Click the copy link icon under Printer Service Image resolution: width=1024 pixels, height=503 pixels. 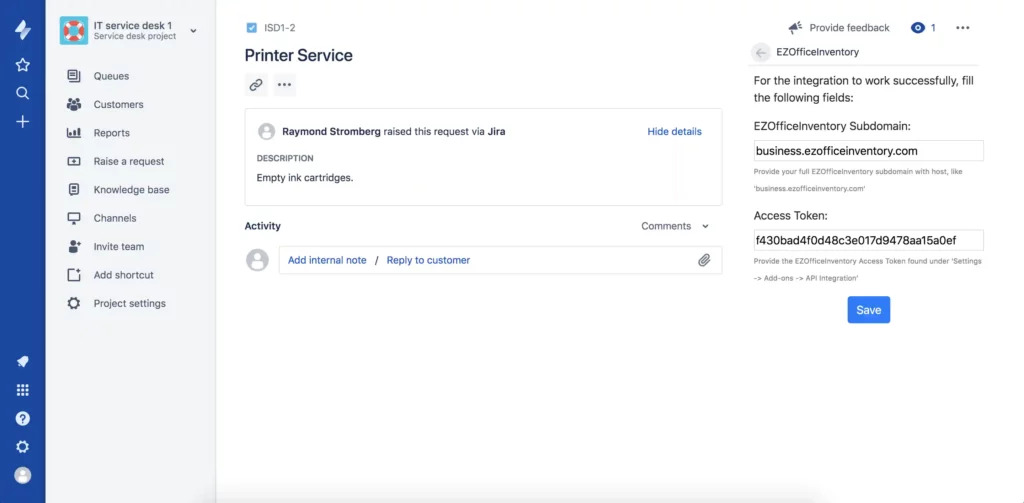tap(256, 85)
